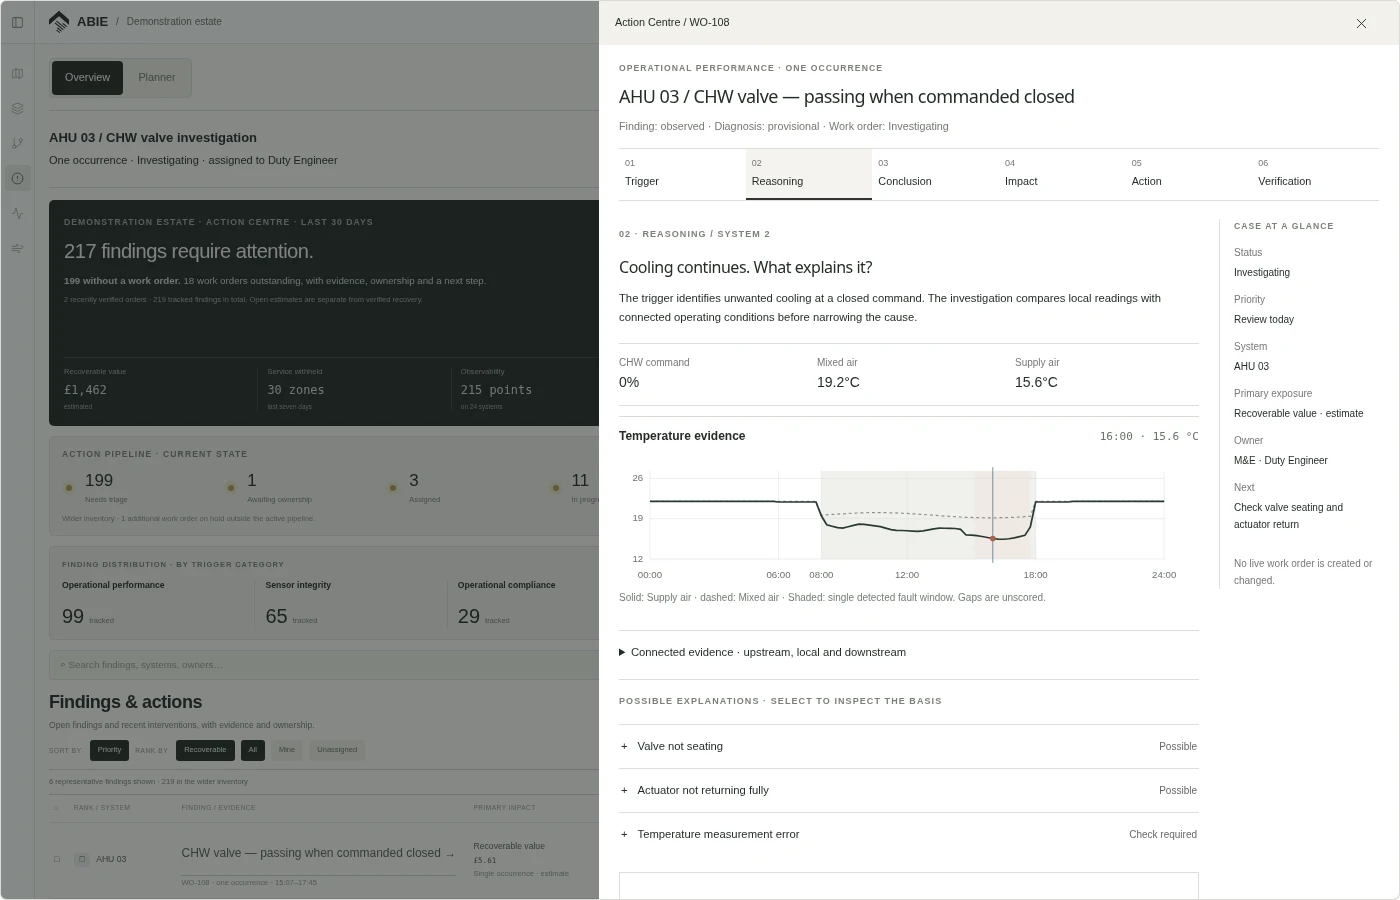Click the plus icon beside Temperature measurement error
The width and height of the screenshot is (1400, 900).
[624, 834]
